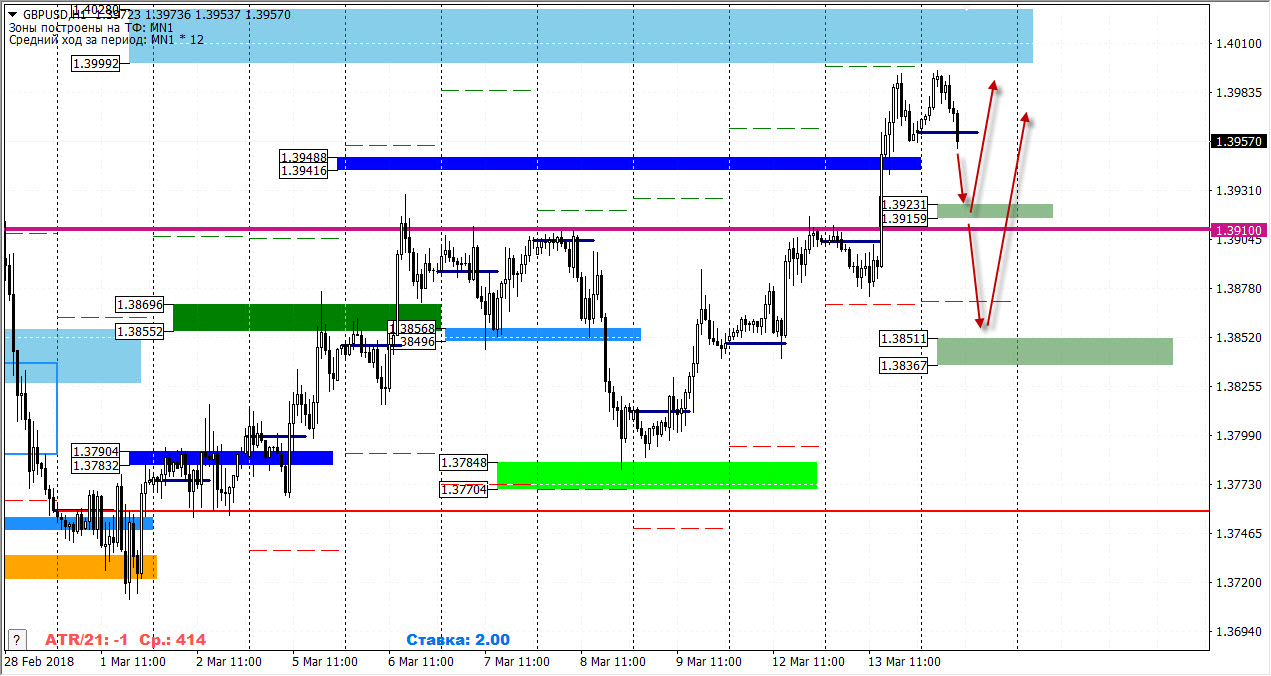
Task: Select the 1.38367 price label
Action: 905,365
